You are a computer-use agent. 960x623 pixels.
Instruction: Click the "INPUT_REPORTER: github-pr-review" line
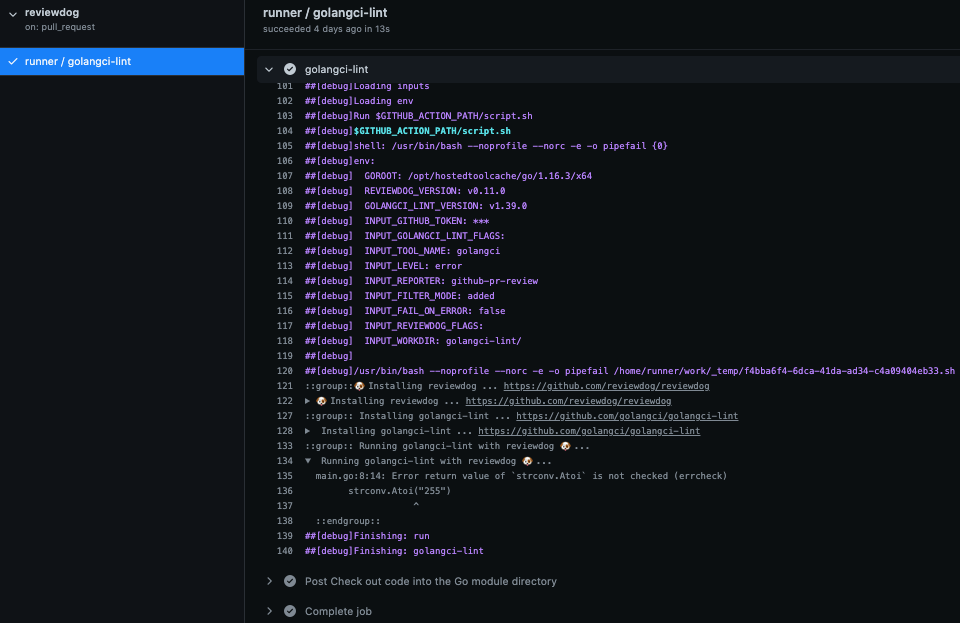451,281
